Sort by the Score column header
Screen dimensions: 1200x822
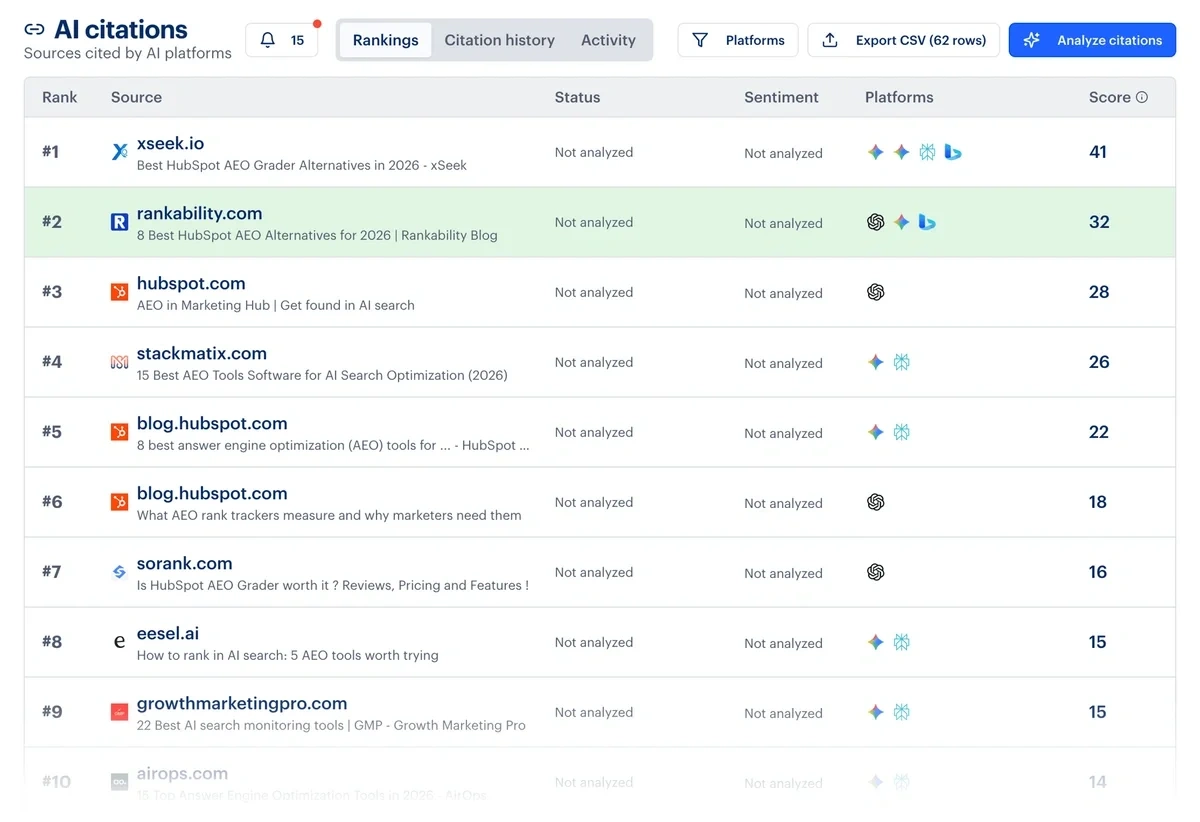click(x=1110, y=97)
